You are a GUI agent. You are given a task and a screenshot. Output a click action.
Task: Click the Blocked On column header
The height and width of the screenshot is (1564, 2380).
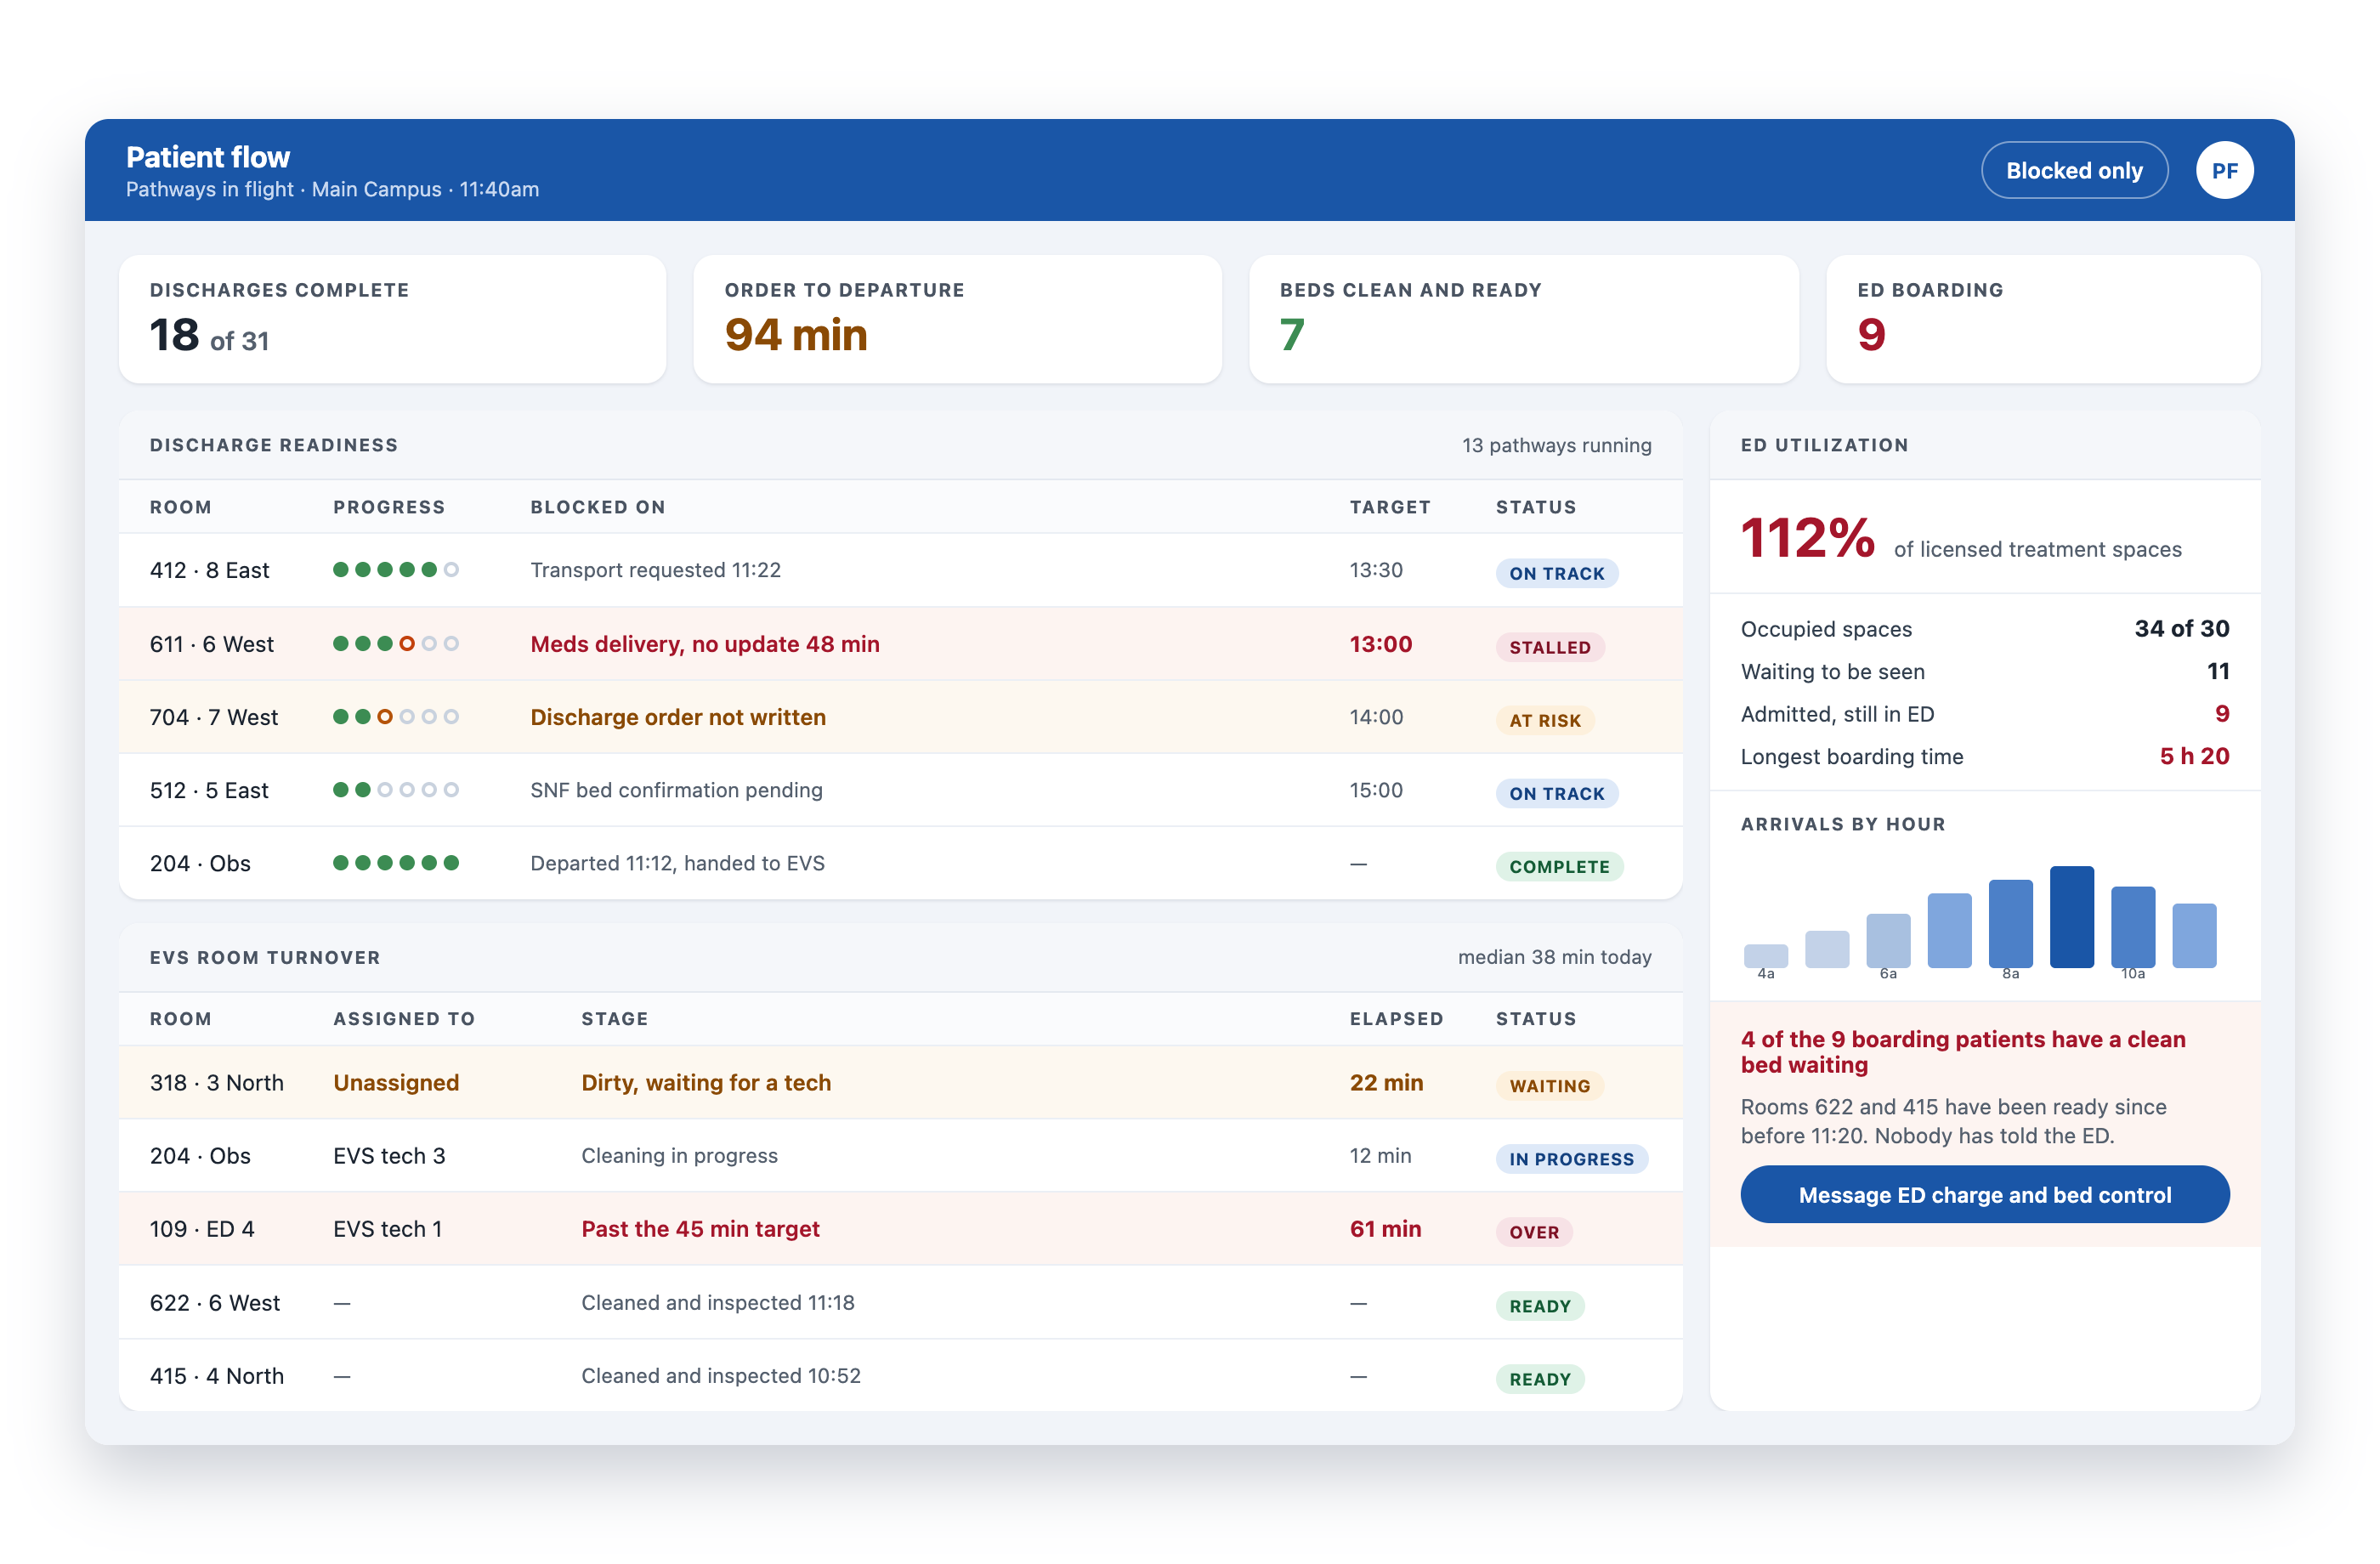click(x=597, y=507)
